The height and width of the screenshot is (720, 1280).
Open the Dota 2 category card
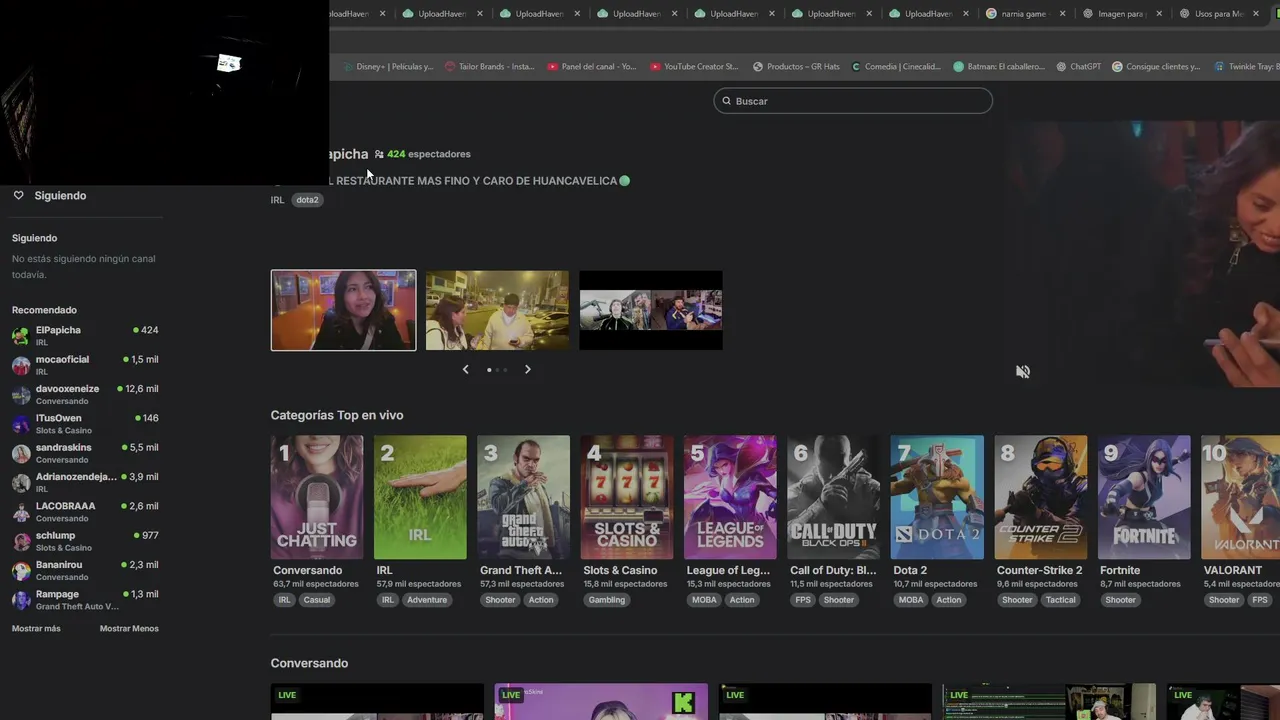(937, 497)
